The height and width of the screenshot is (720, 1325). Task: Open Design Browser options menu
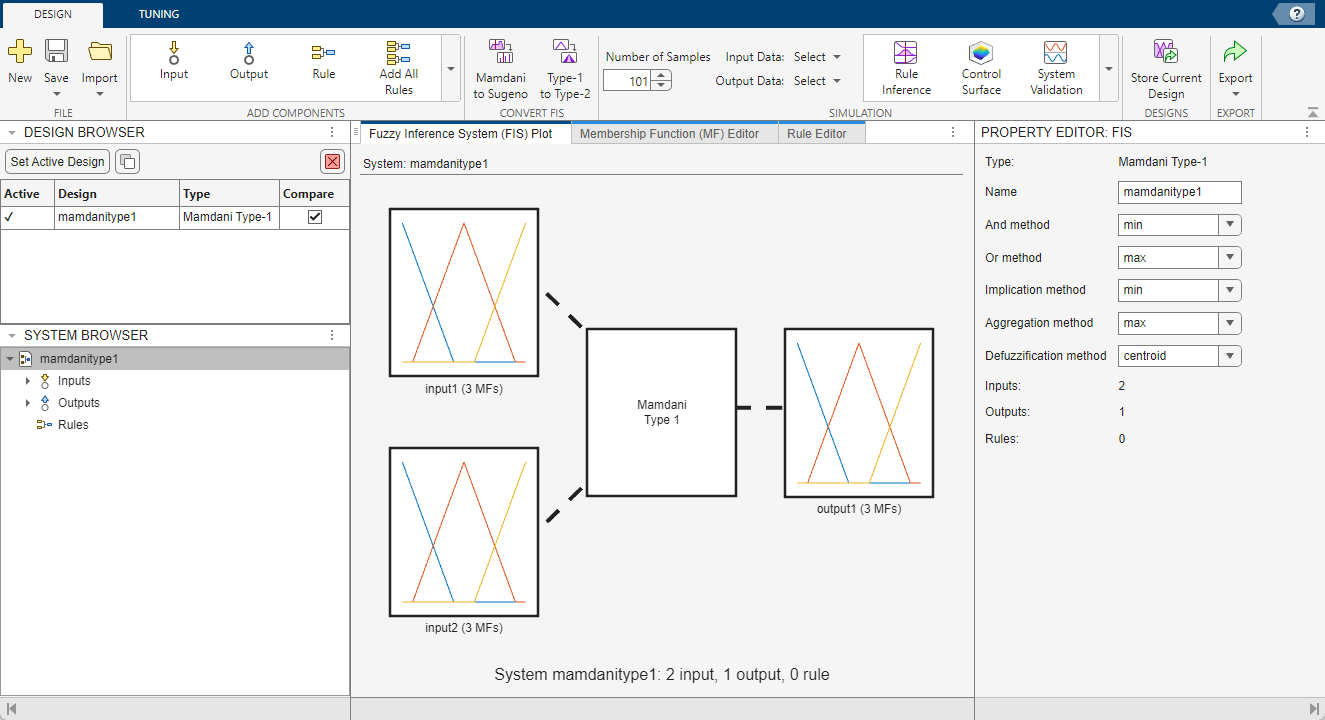pos(333,132)
